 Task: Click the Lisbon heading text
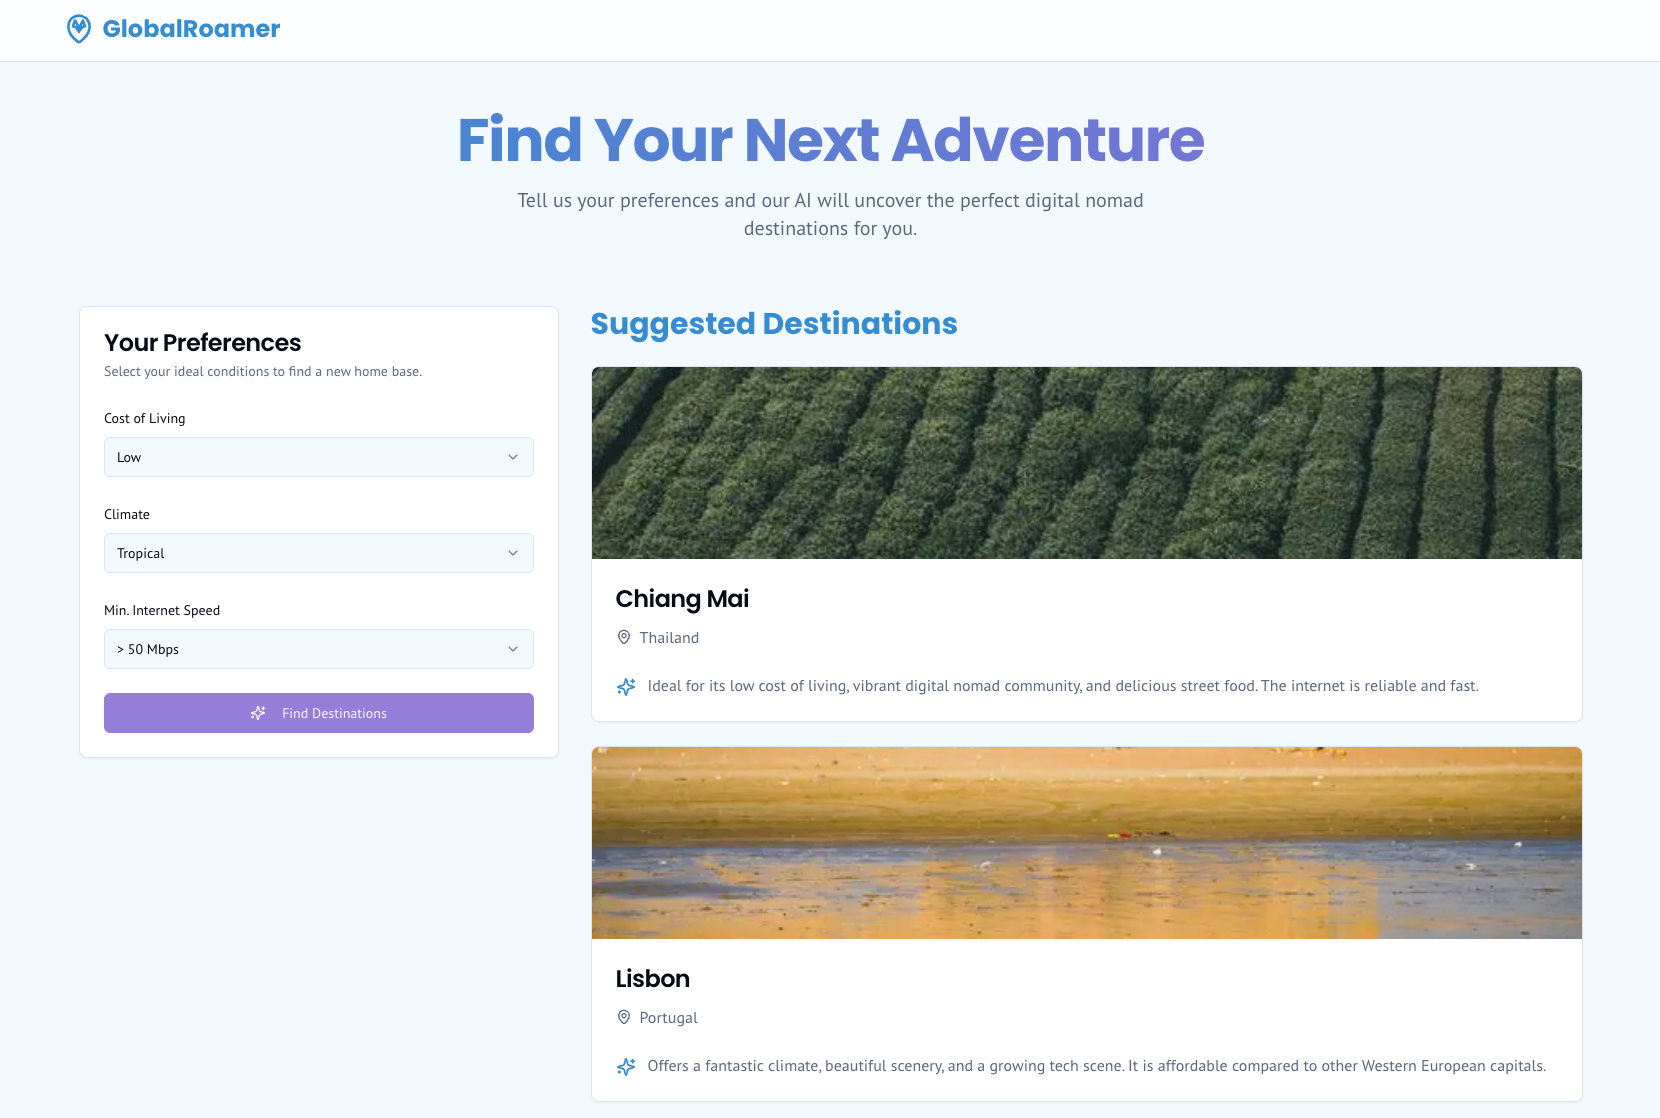pos(653,978)
